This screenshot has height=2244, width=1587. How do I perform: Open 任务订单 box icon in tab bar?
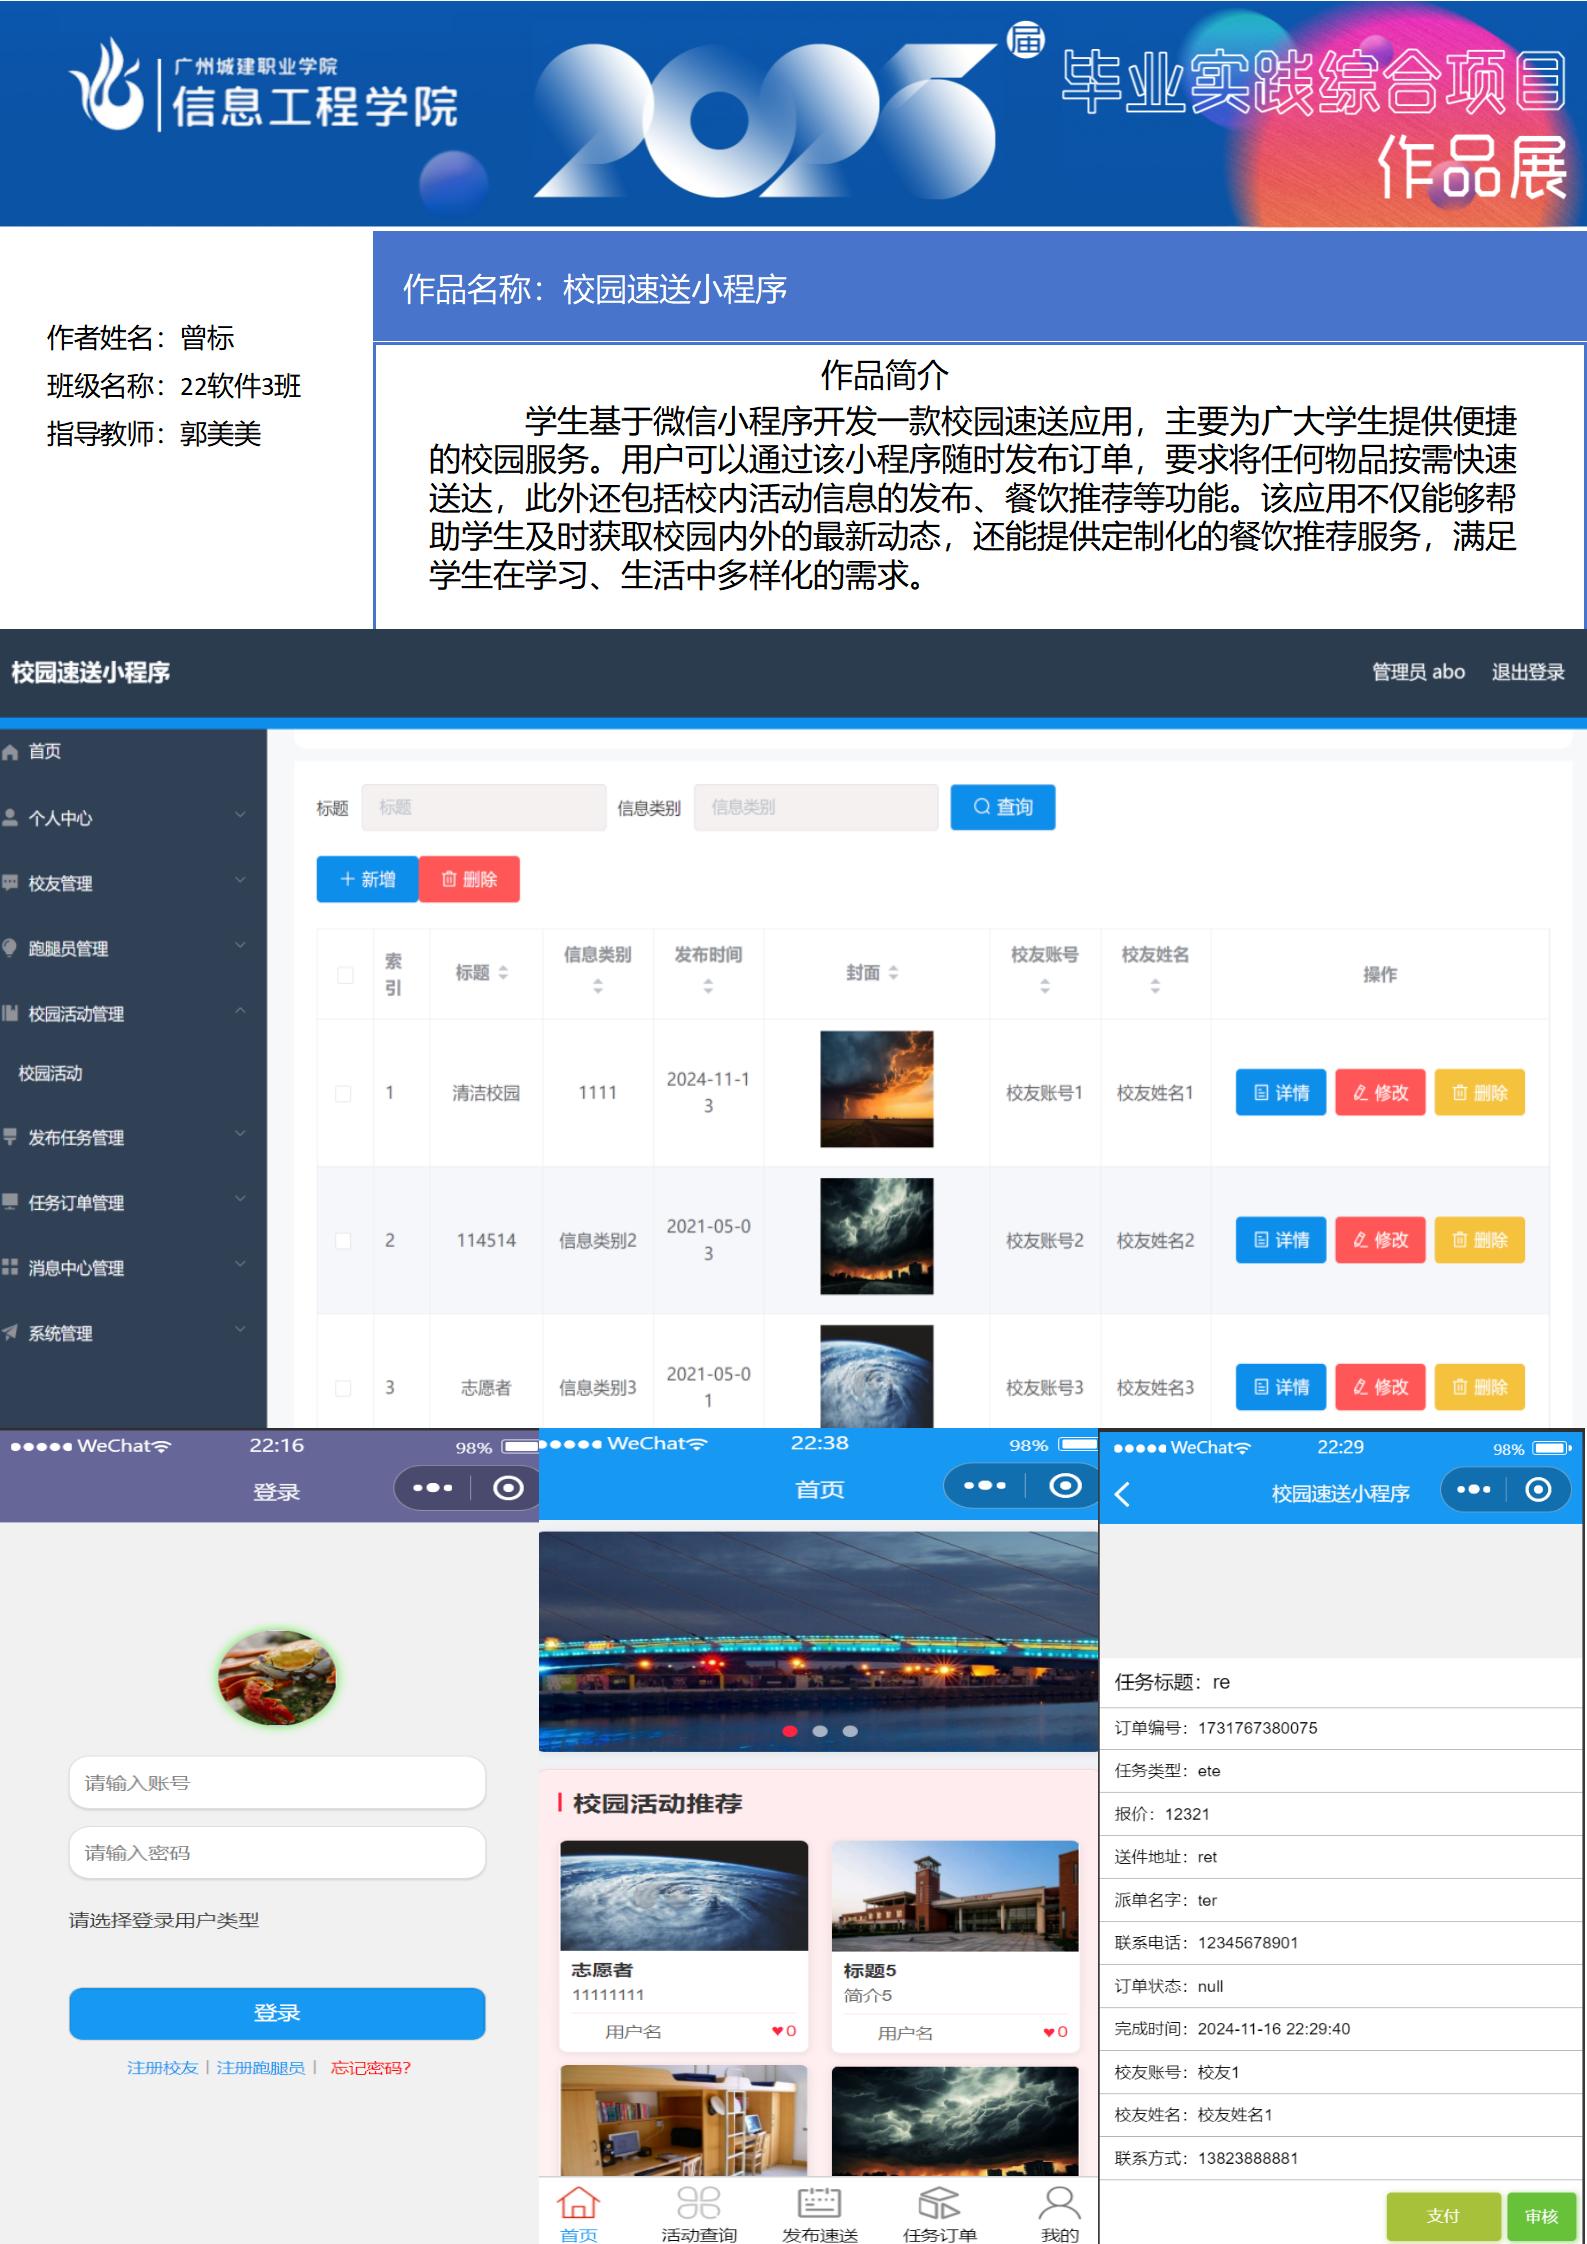click(939, 2203)
